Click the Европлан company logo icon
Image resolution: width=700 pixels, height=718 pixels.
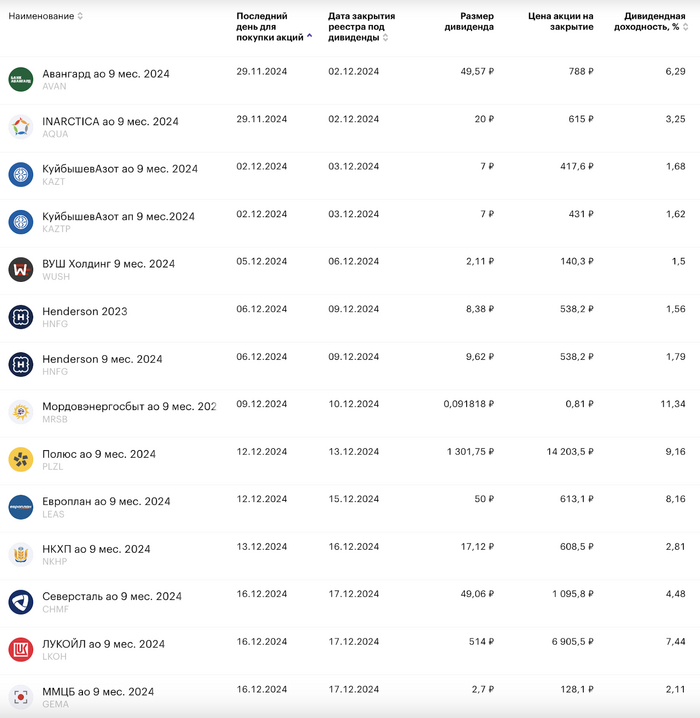click(x=21, y=507)
